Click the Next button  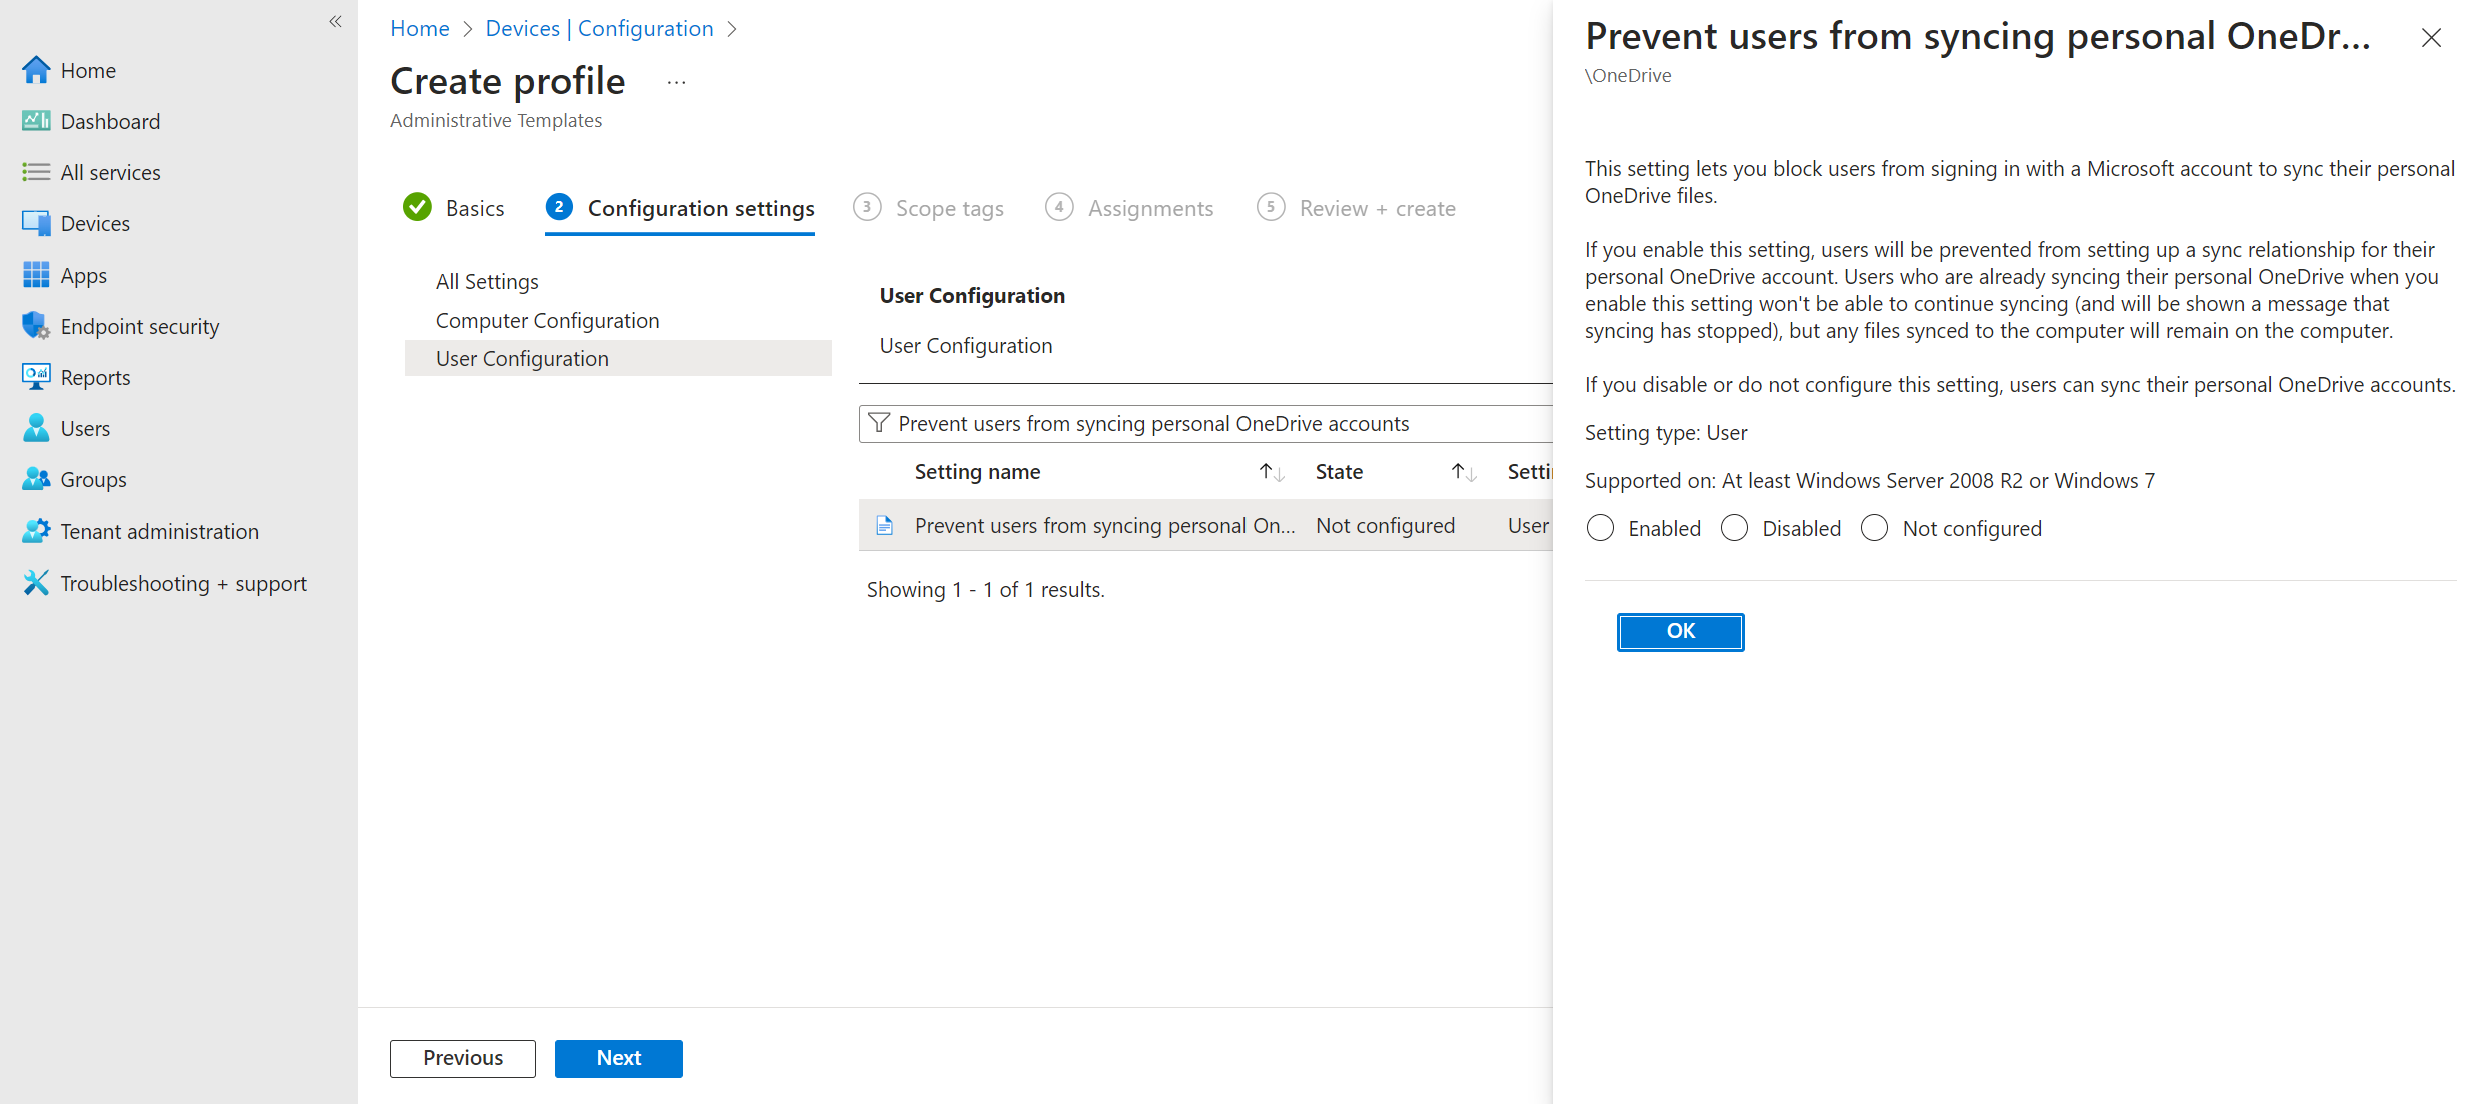coord(619,1058)
